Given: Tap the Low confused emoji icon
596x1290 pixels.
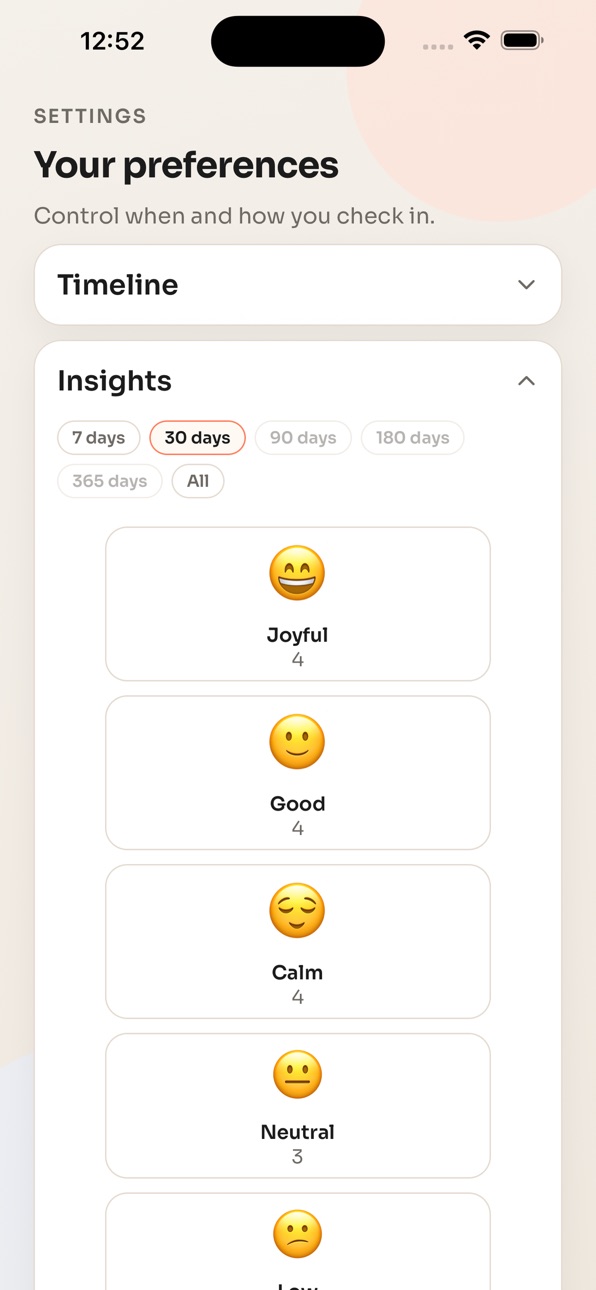Looking at the screenshot, I should (x=297, y=1234).
